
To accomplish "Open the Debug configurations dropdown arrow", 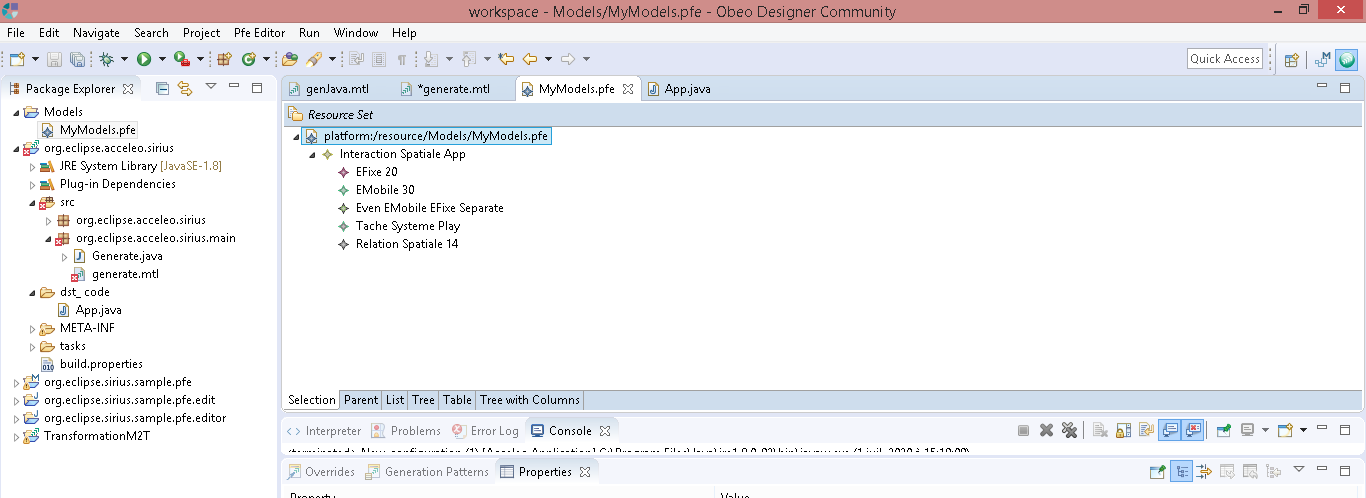I will [124, 60].
